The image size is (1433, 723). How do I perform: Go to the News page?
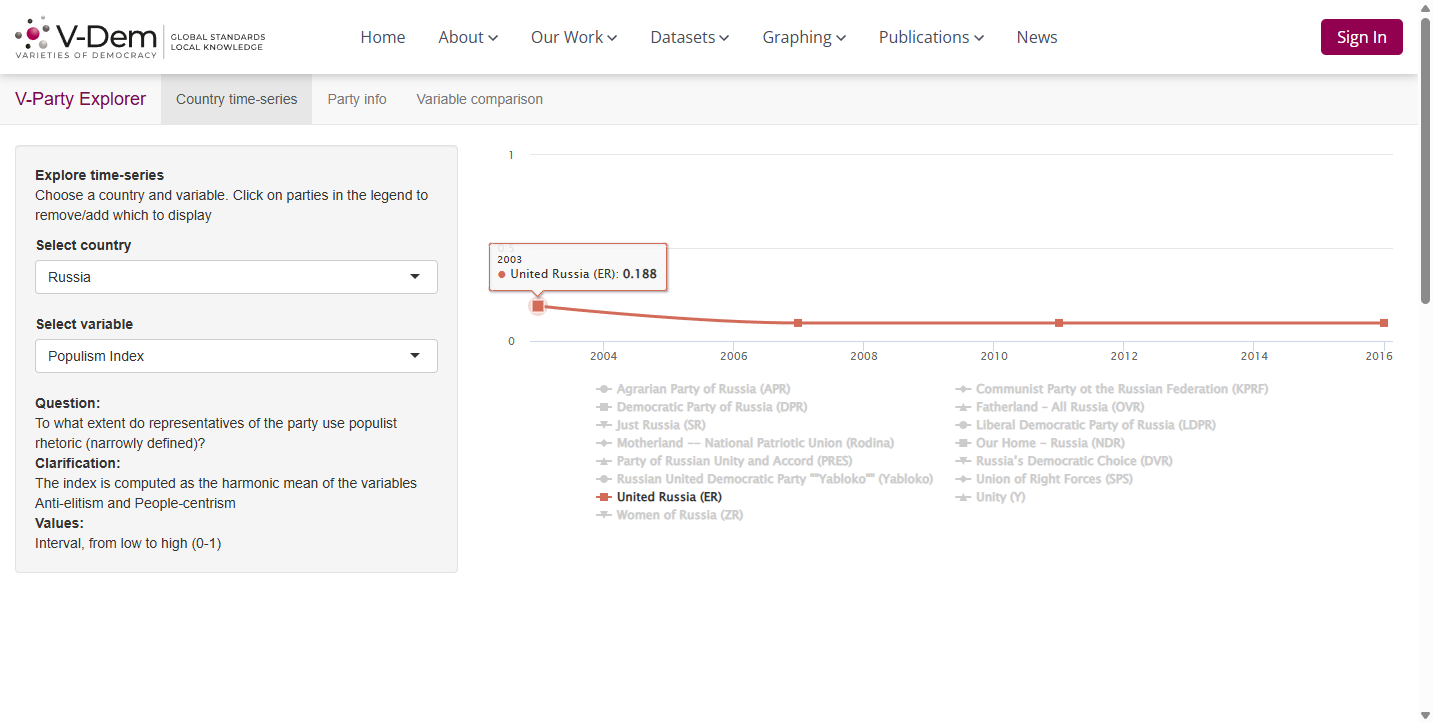click(1037, 37)
